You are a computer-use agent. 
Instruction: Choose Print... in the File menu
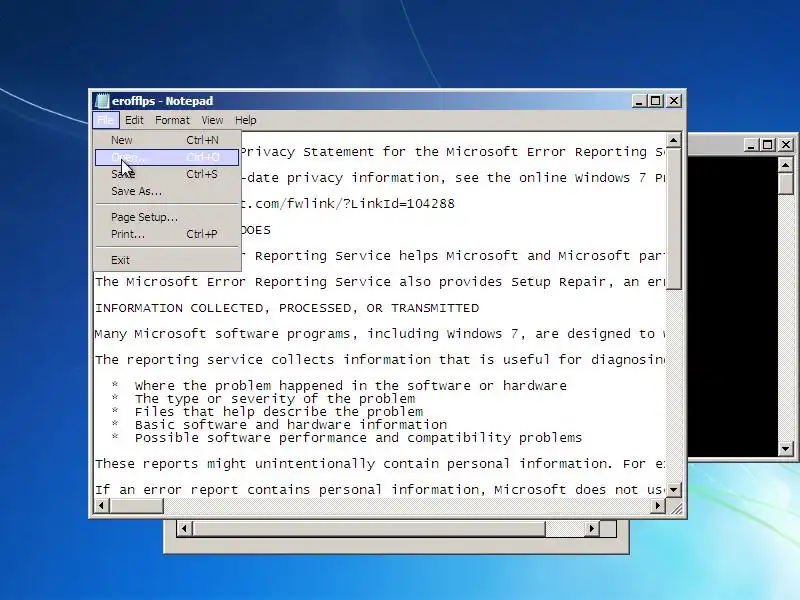pos(167,234)
